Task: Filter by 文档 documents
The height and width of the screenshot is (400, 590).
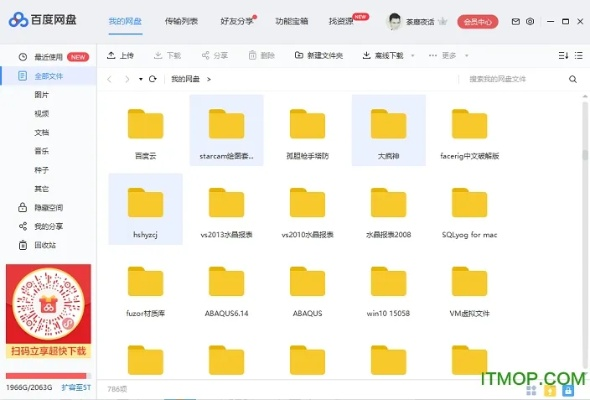Action: [41, 132]
